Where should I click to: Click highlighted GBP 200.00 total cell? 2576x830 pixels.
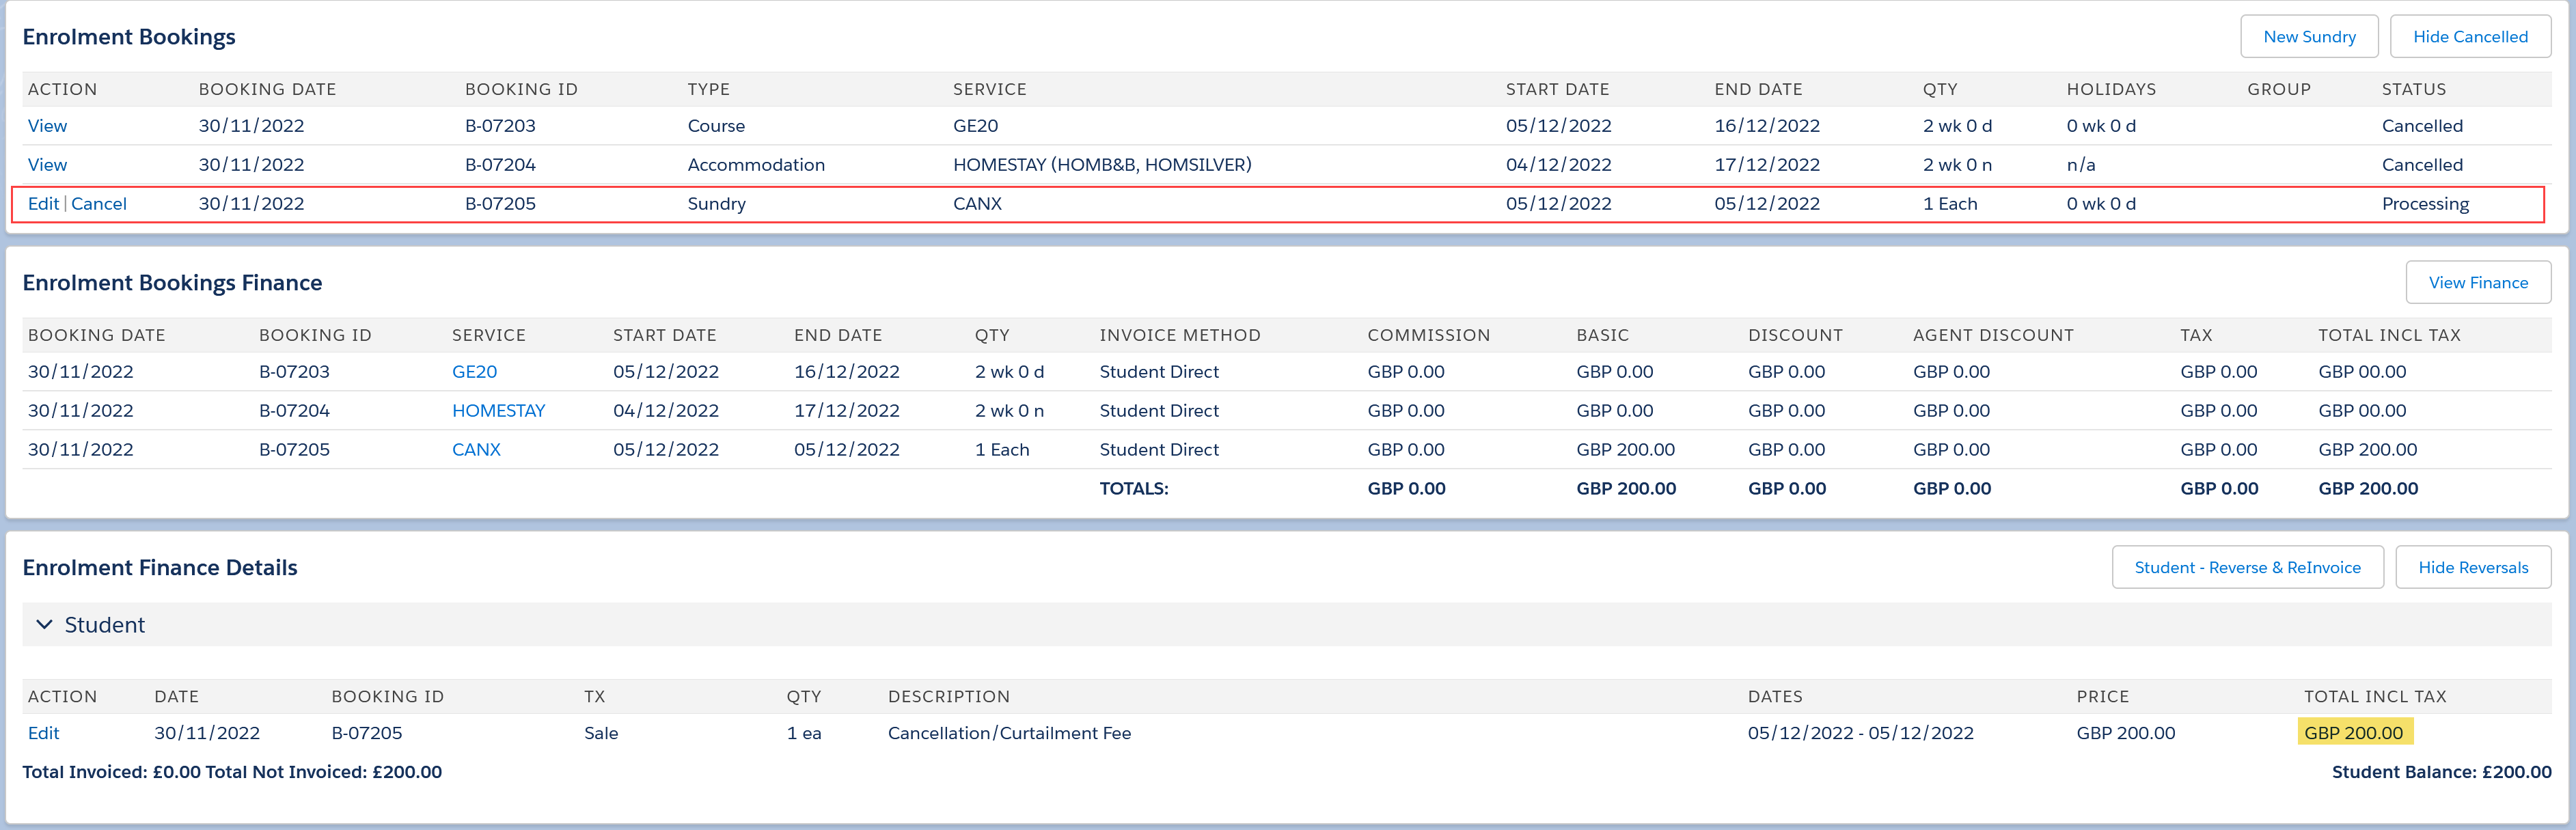click(x=2353, y=733)
